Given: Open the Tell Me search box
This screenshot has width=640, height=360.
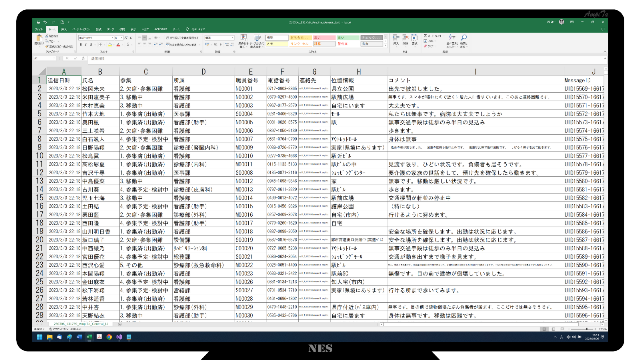Looking at the screenshot, I should tap(196, 29).
